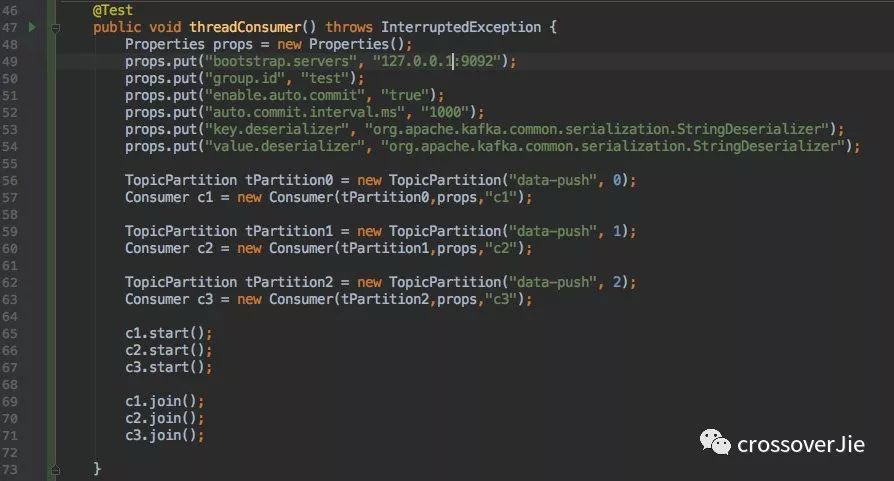This screenshot has width=894, height=481.
Task: Click the "127.0.0.1:9092" address string
Action: [441, 62]
